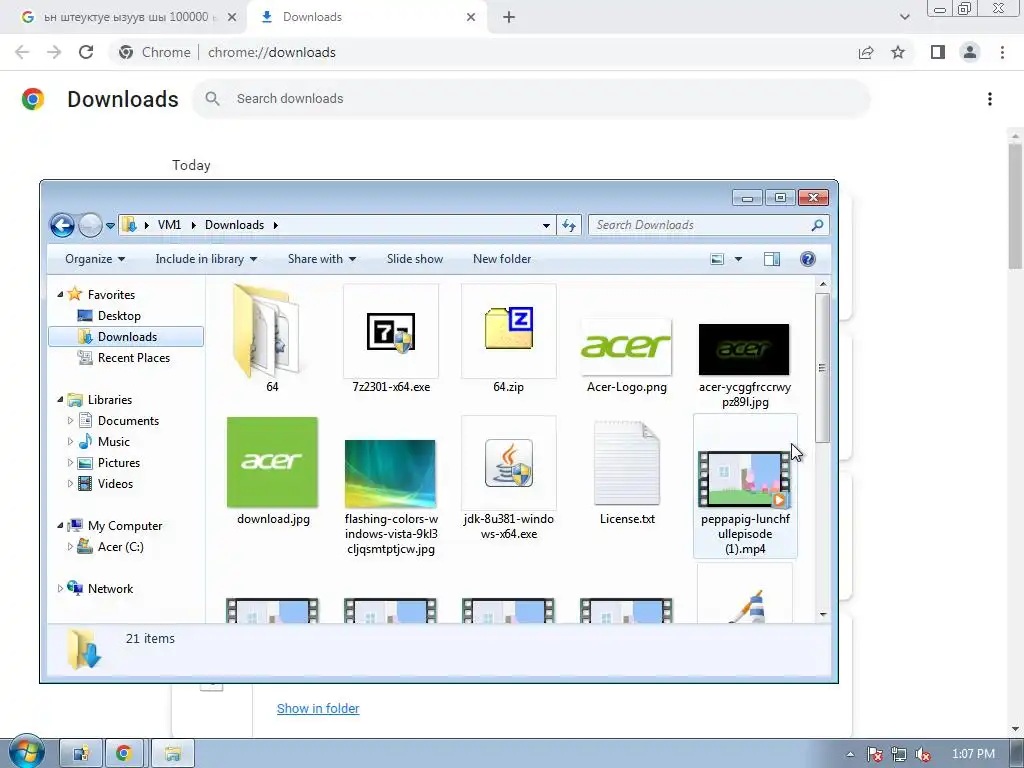Expand the Documents library

pos(70,421)
